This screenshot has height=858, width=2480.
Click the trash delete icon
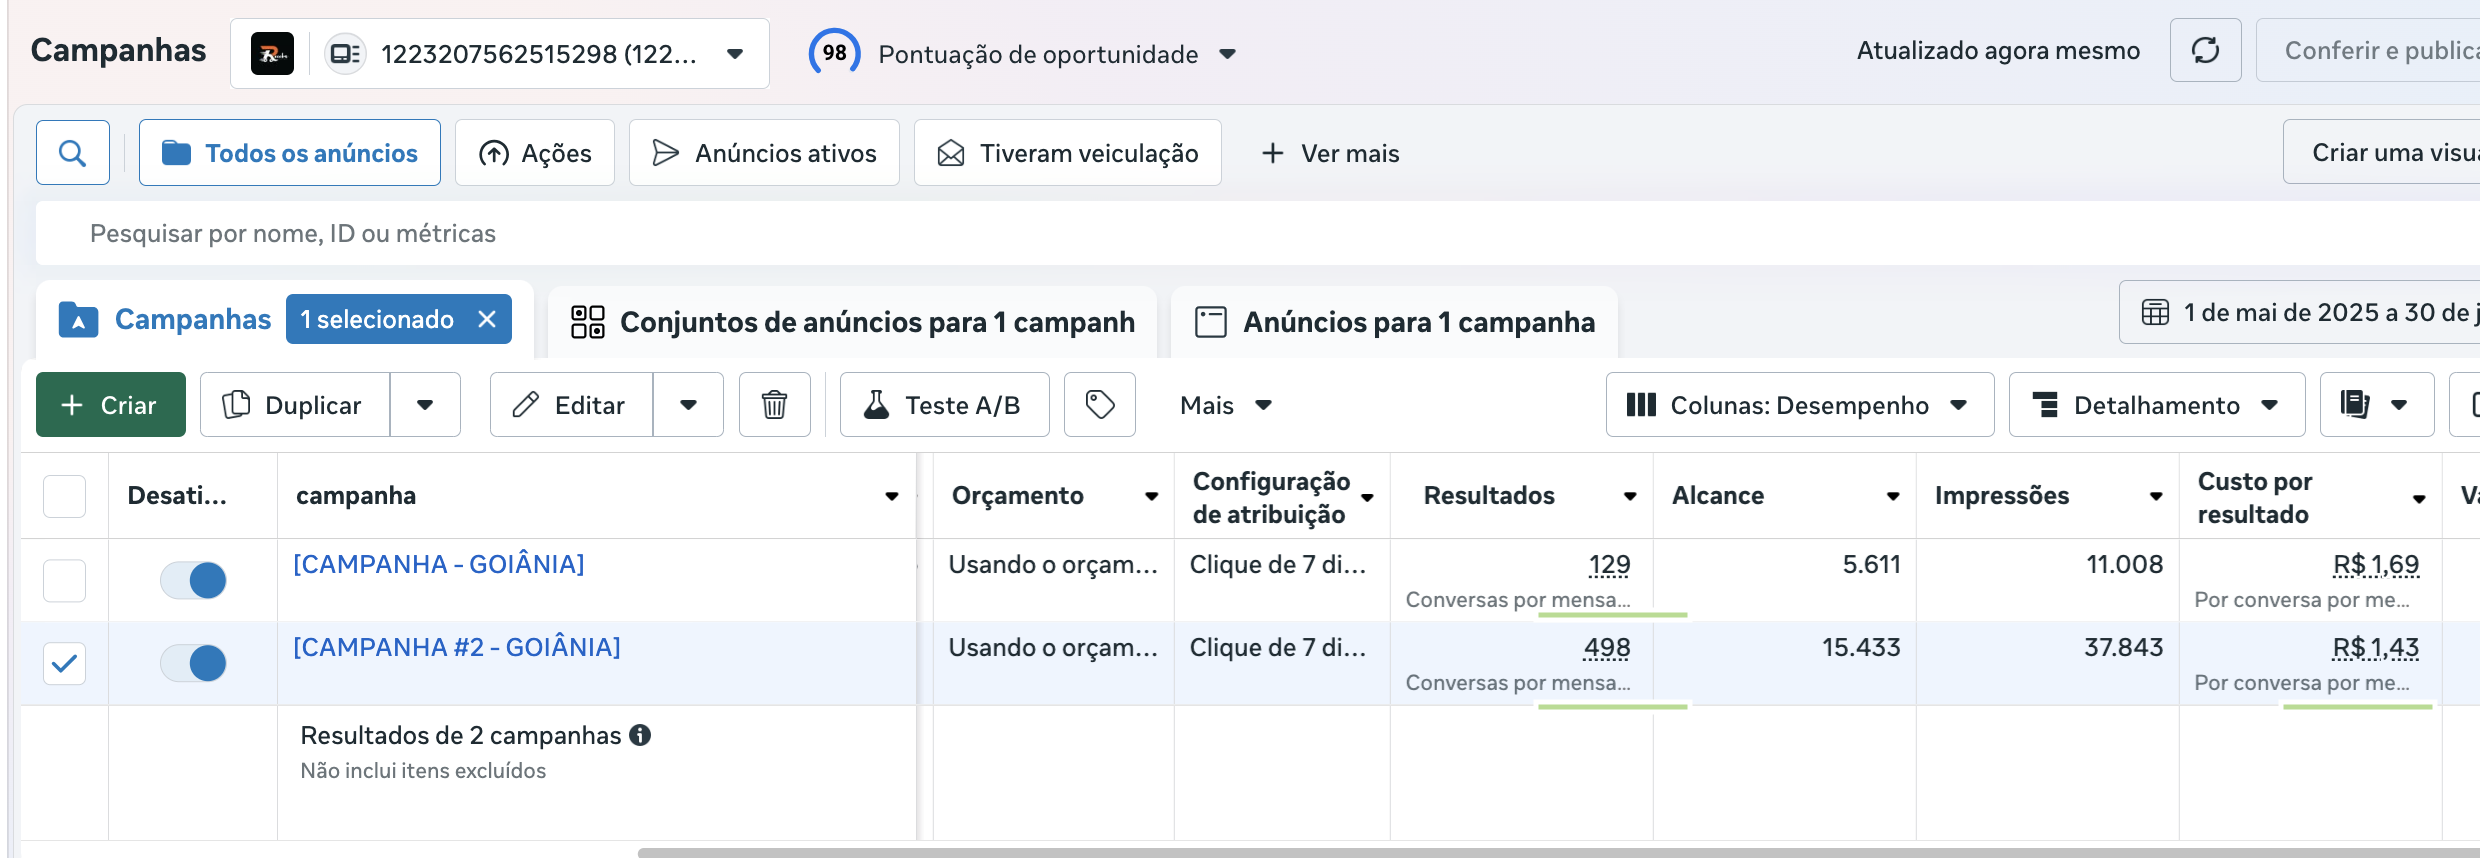pyautogui.click(x=774, y=405)
